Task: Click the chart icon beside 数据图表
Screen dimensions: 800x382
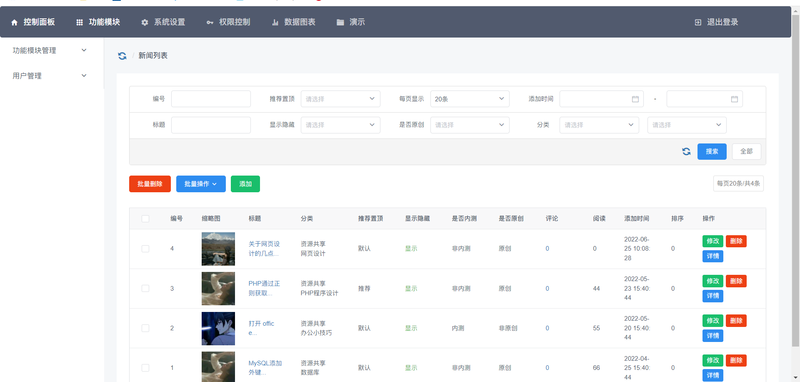Action: (x=275, y=22)
